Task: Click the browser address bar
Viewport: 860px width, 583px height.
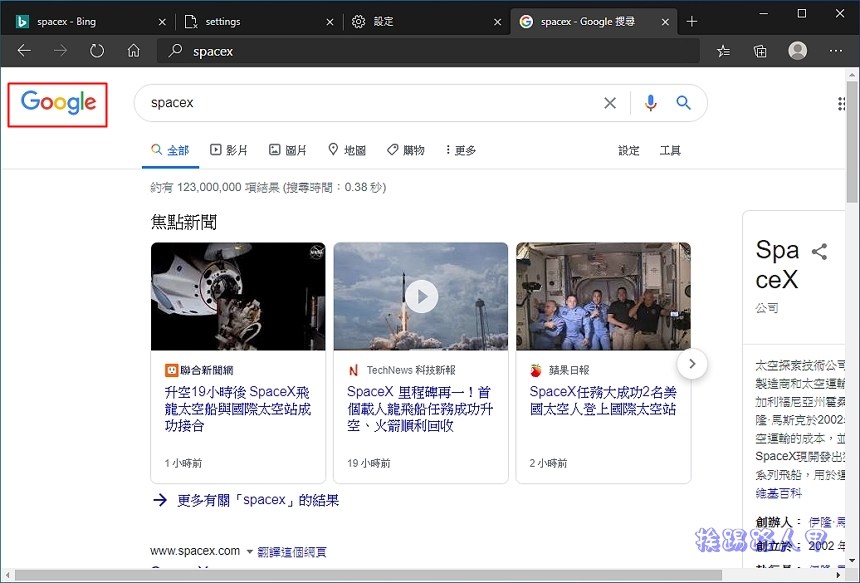Action: 428,51
